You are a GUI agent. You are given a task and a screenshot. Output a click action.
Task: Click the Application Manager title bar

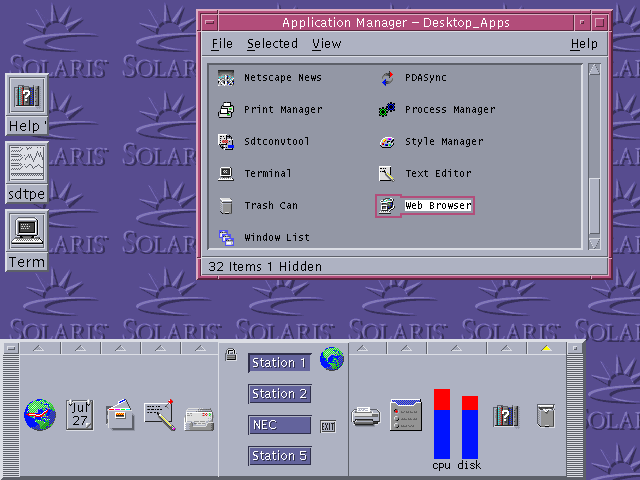[x=396, y=22]
